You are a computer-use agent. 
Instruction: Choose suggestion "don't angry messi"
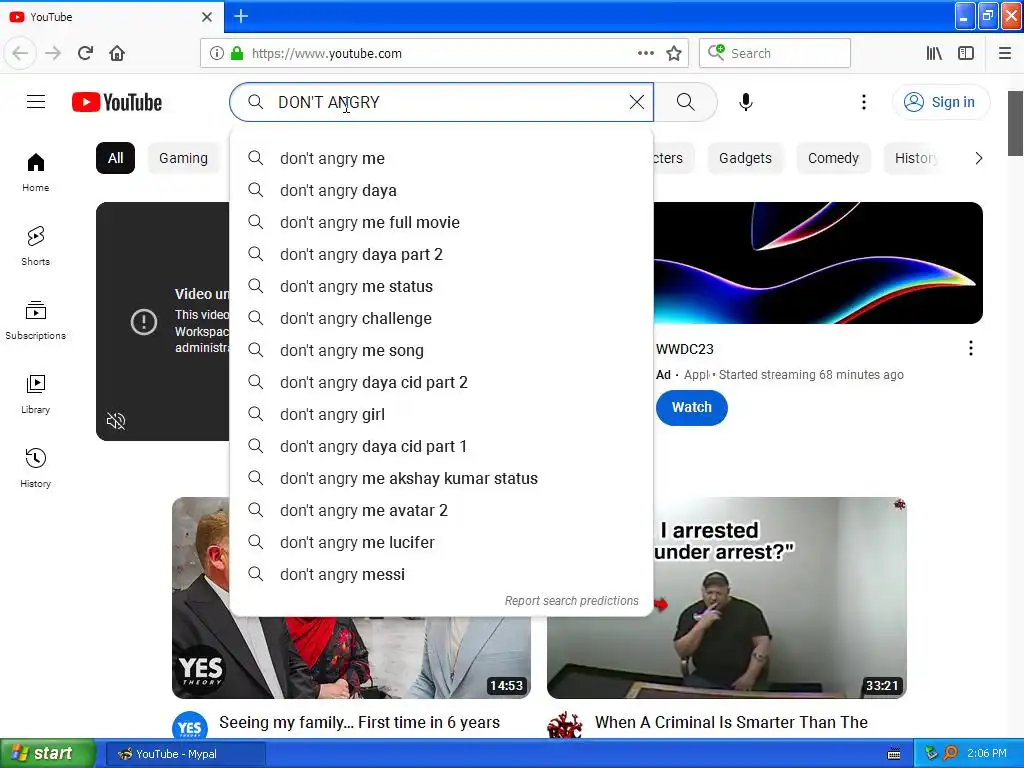pos(441,574)
